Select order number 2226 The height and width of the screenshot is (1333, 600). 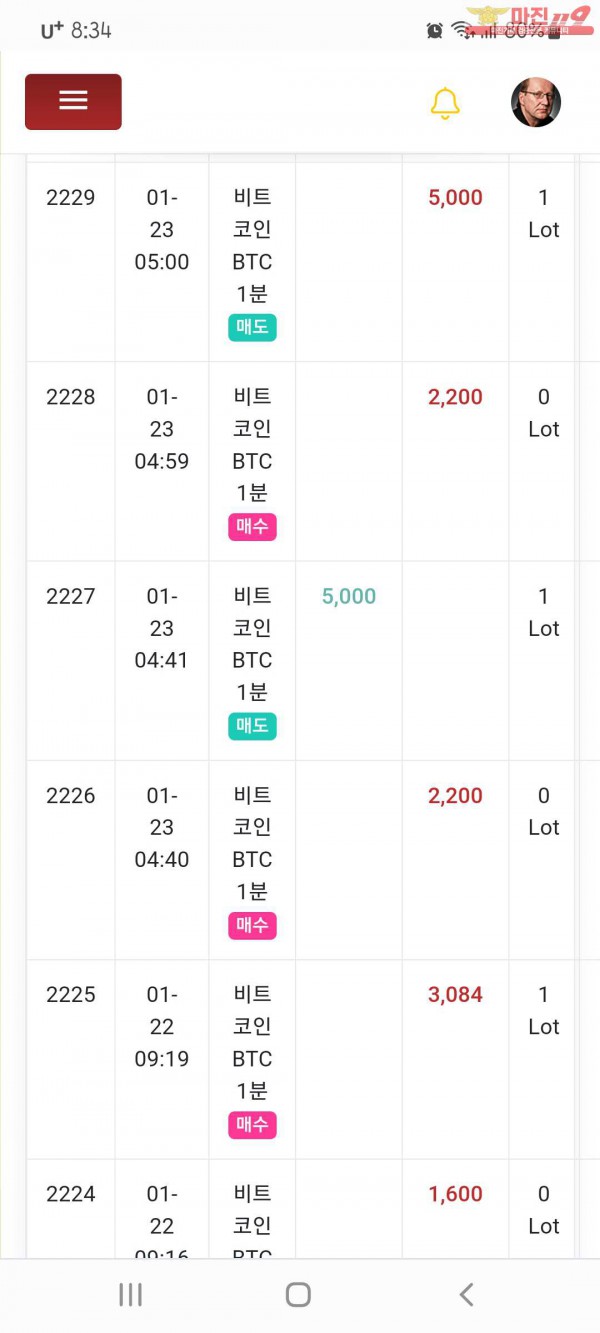pos(71,796)
